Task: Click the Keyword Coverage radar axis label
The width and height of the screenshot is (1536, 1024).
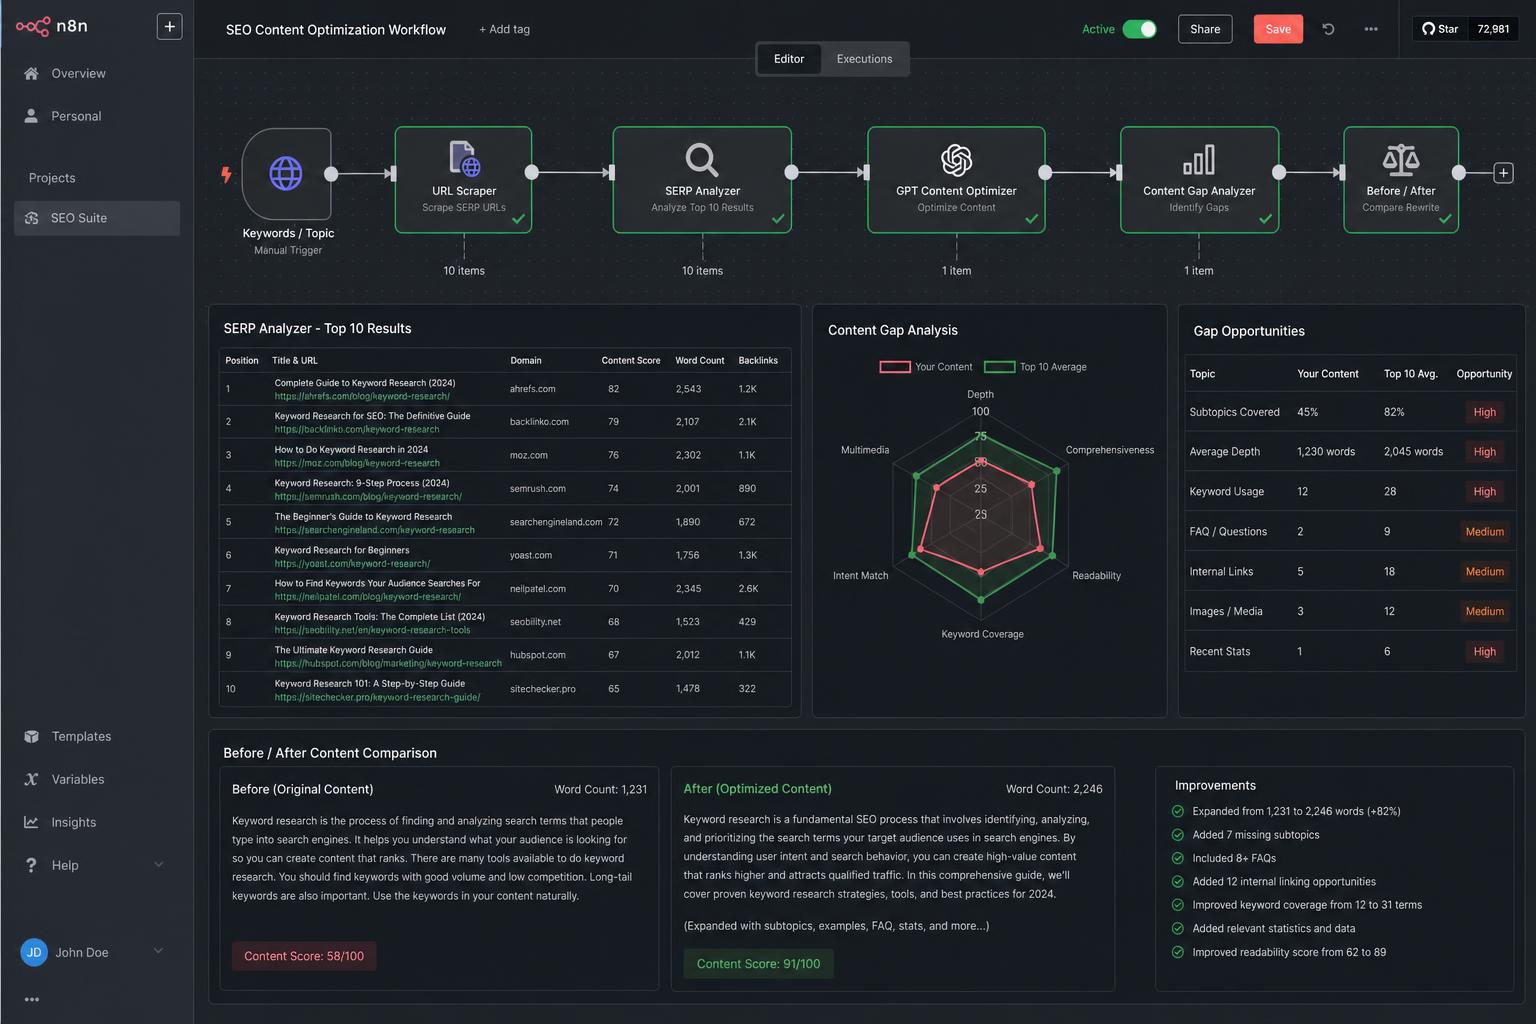Action: [x=982, y=634]
